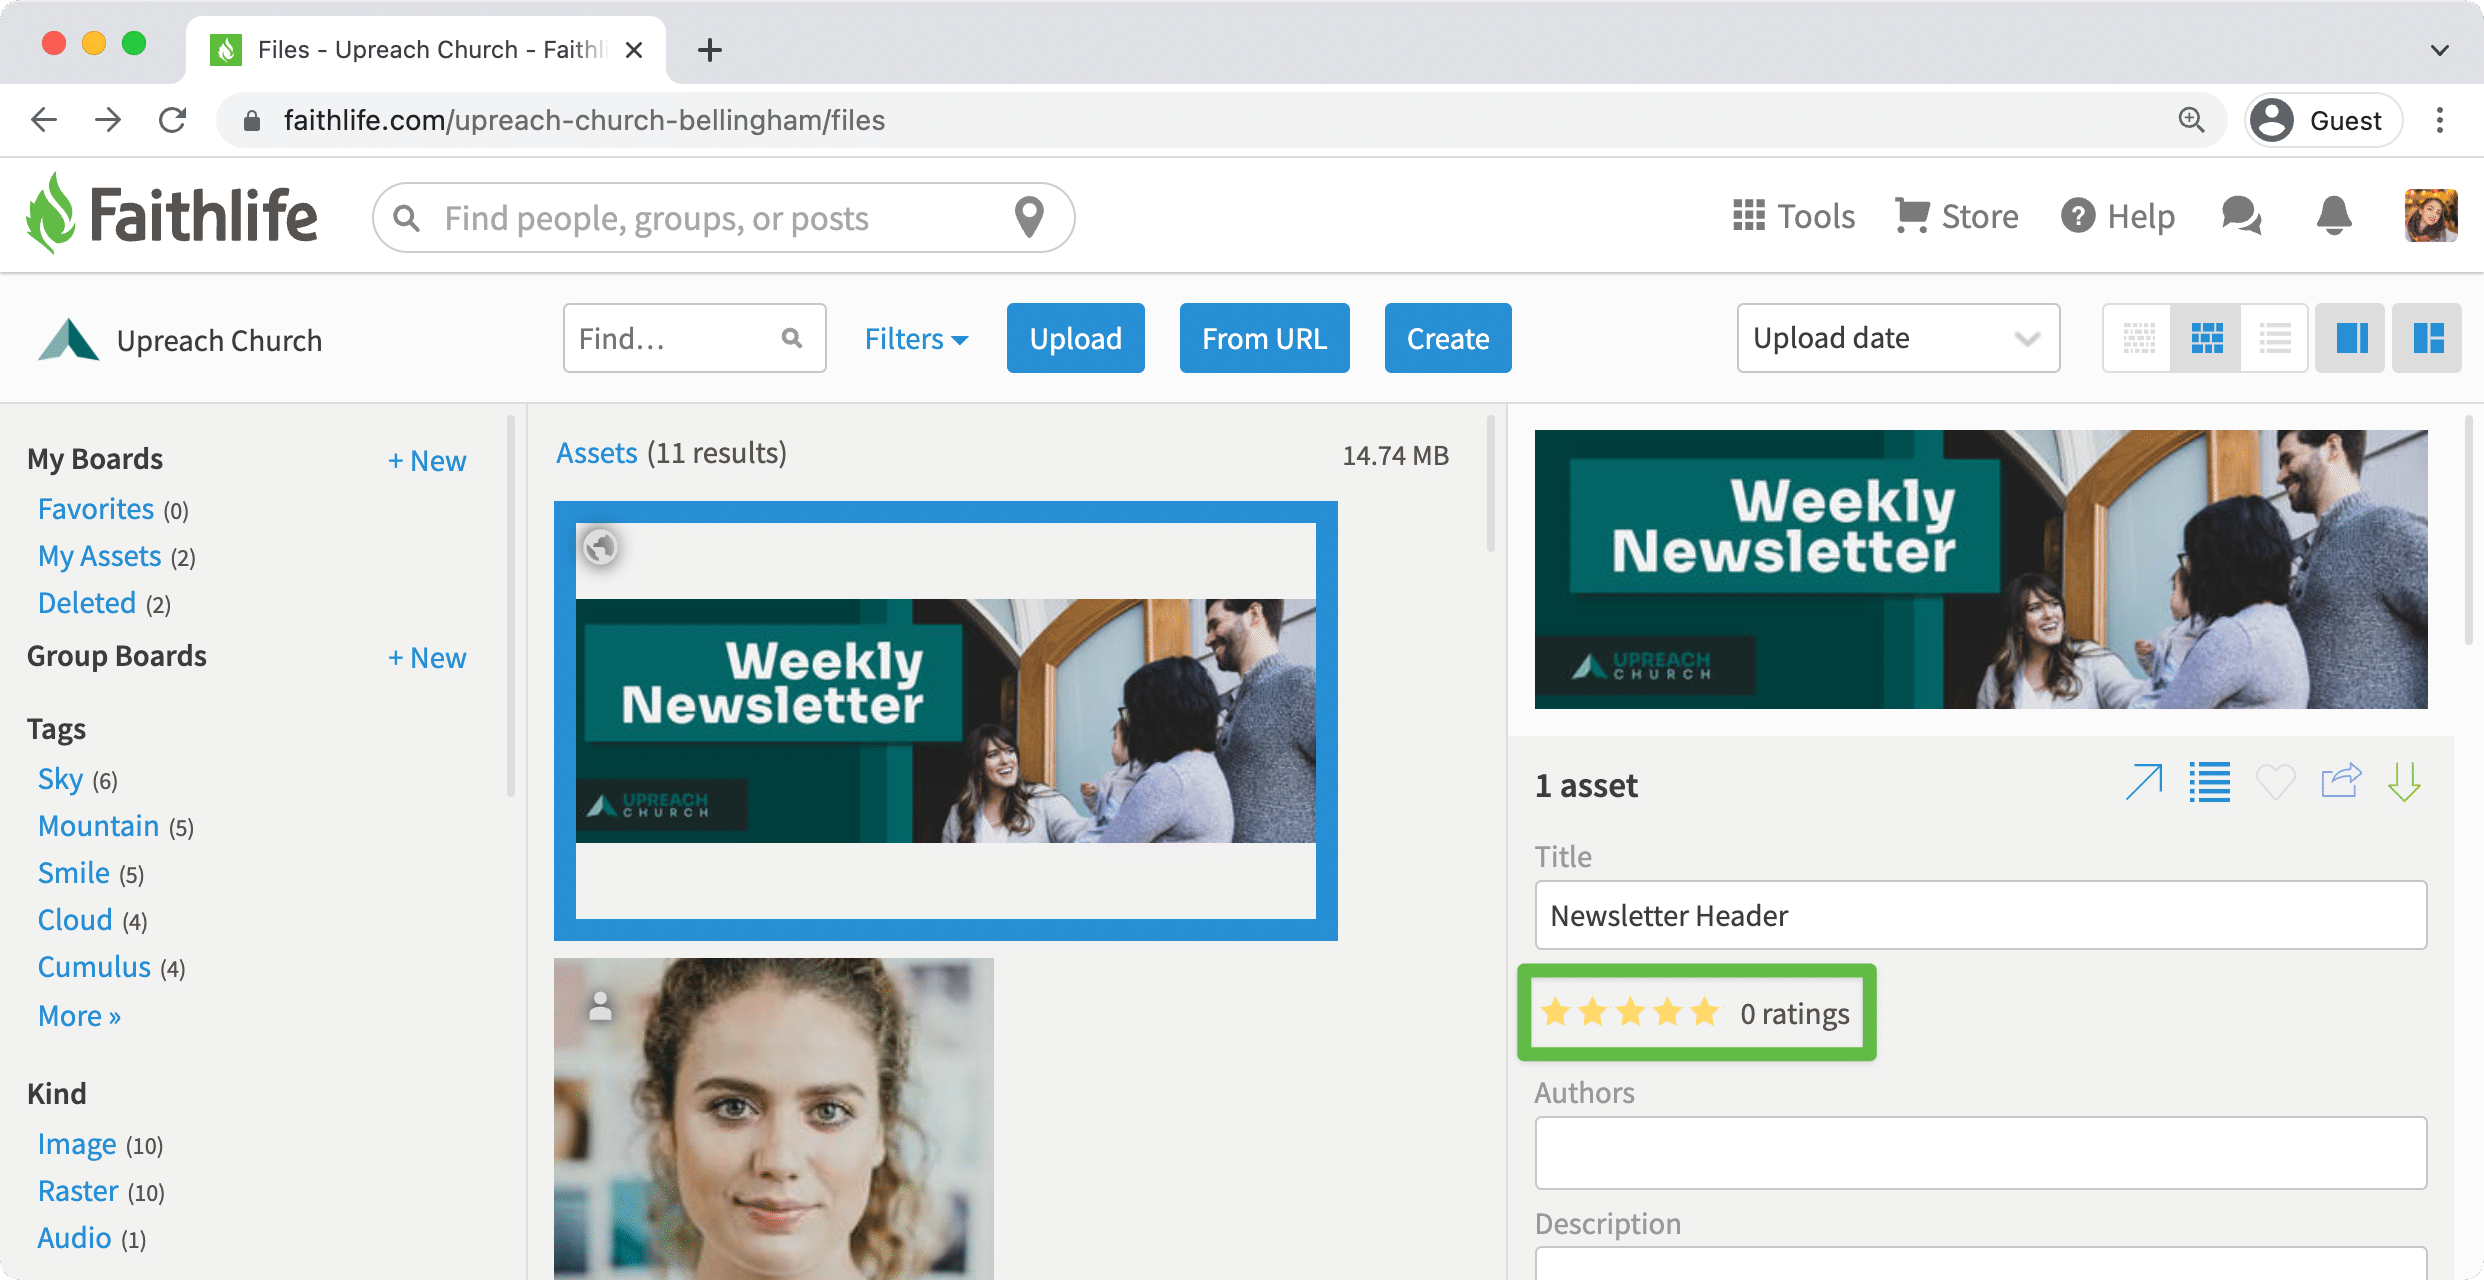Open the Guest profile button
Image resolution: width=2484 pixels, height=1280 pixels.
(x=2324, y=120)
